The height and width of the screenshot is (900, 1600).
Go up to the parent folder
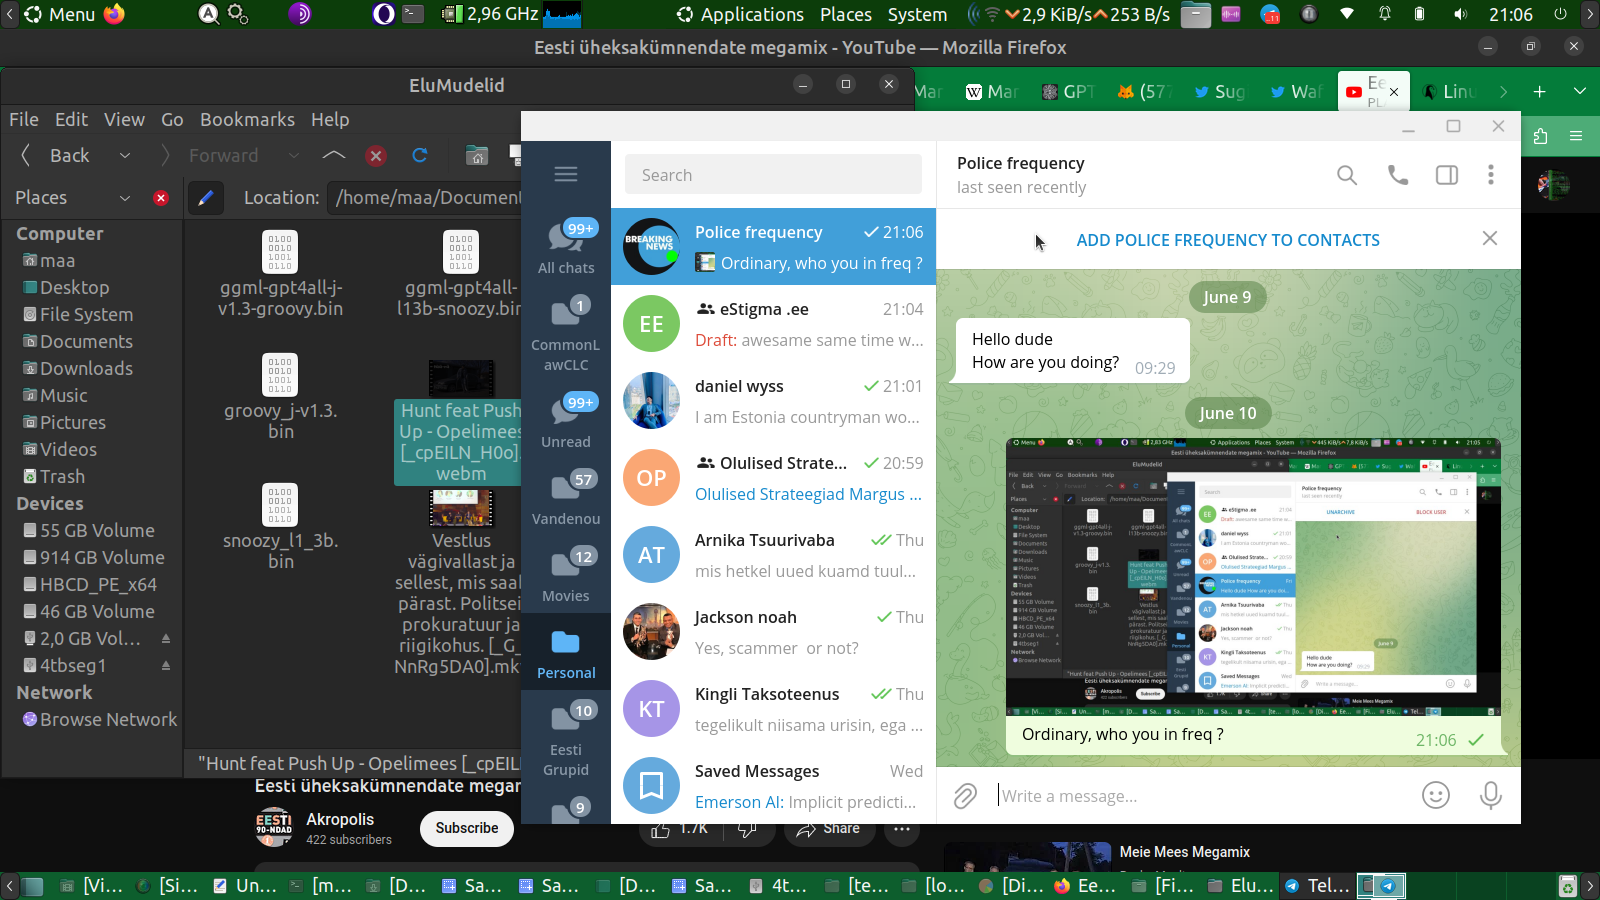click(x=334, y=155)
